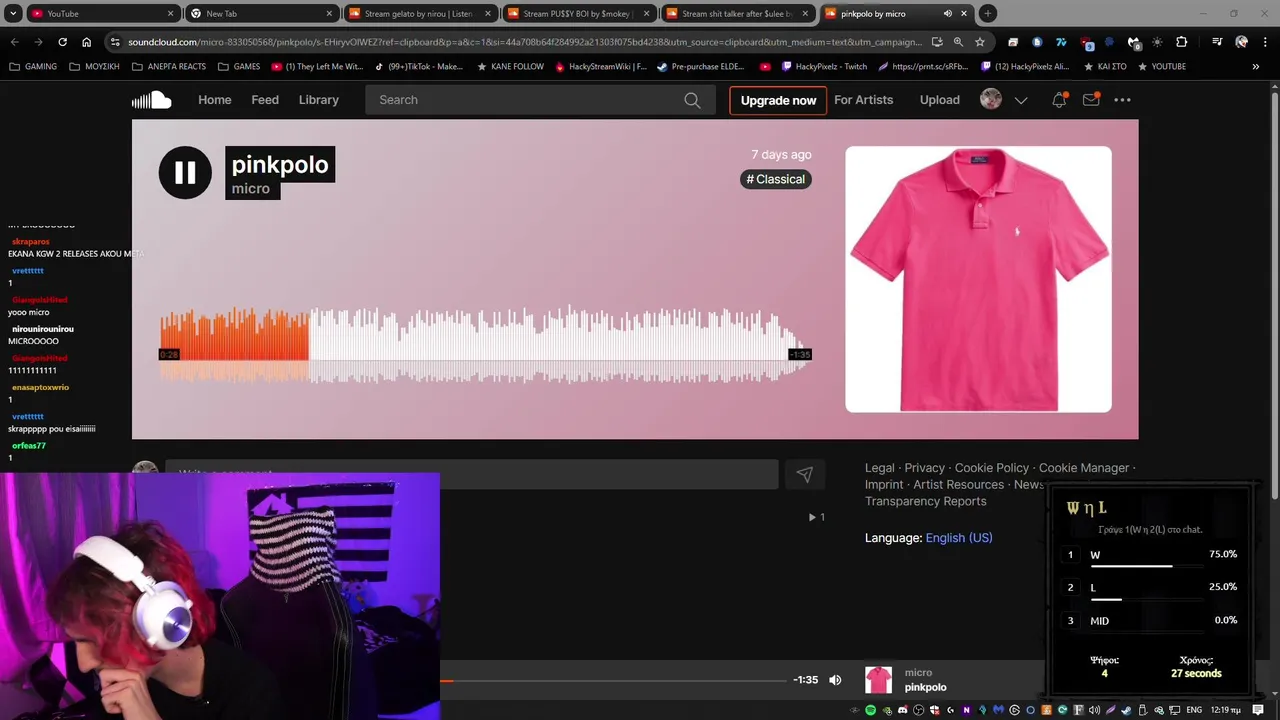Click the Write a comment field
Screen dimensions: 1280x720
(x=472, y=475)
